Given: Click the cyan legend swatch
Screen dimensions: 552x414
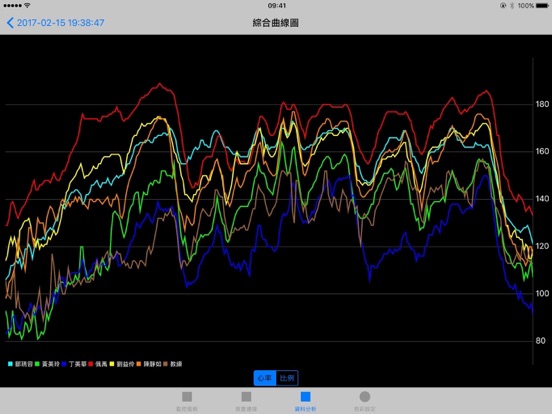Looking at the screenshot, I should (x=10, y=364).
